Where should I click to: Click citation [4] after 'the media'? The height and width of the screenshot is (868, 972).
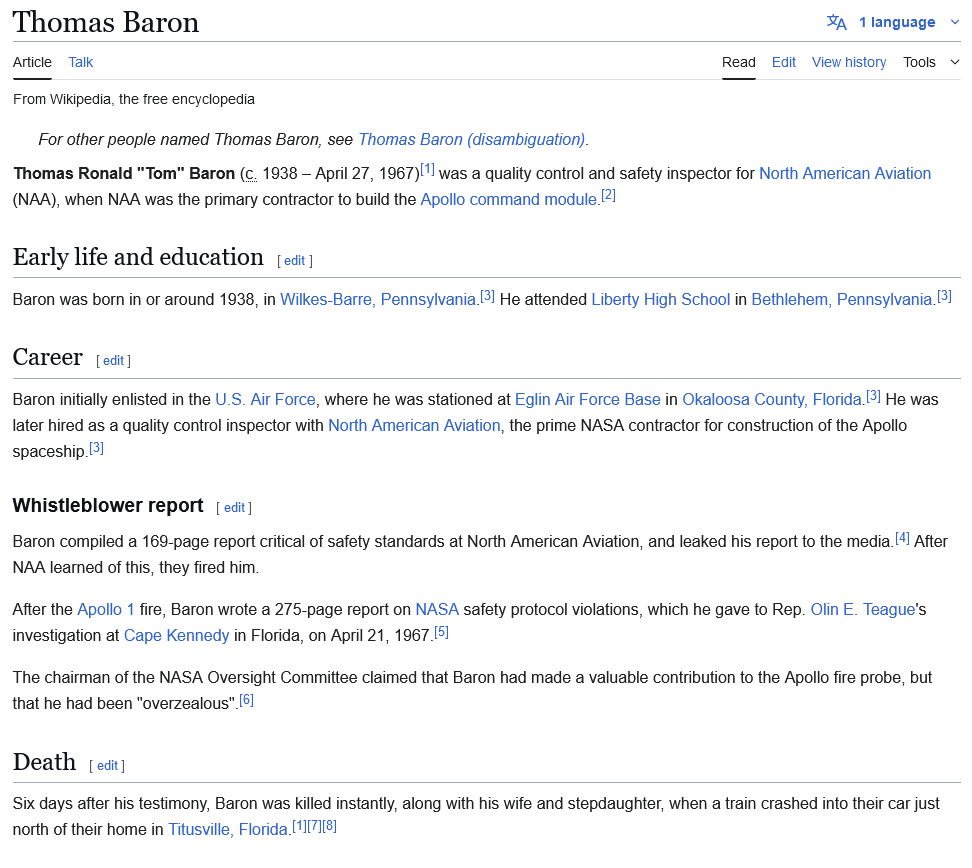(x=903, y=538)
